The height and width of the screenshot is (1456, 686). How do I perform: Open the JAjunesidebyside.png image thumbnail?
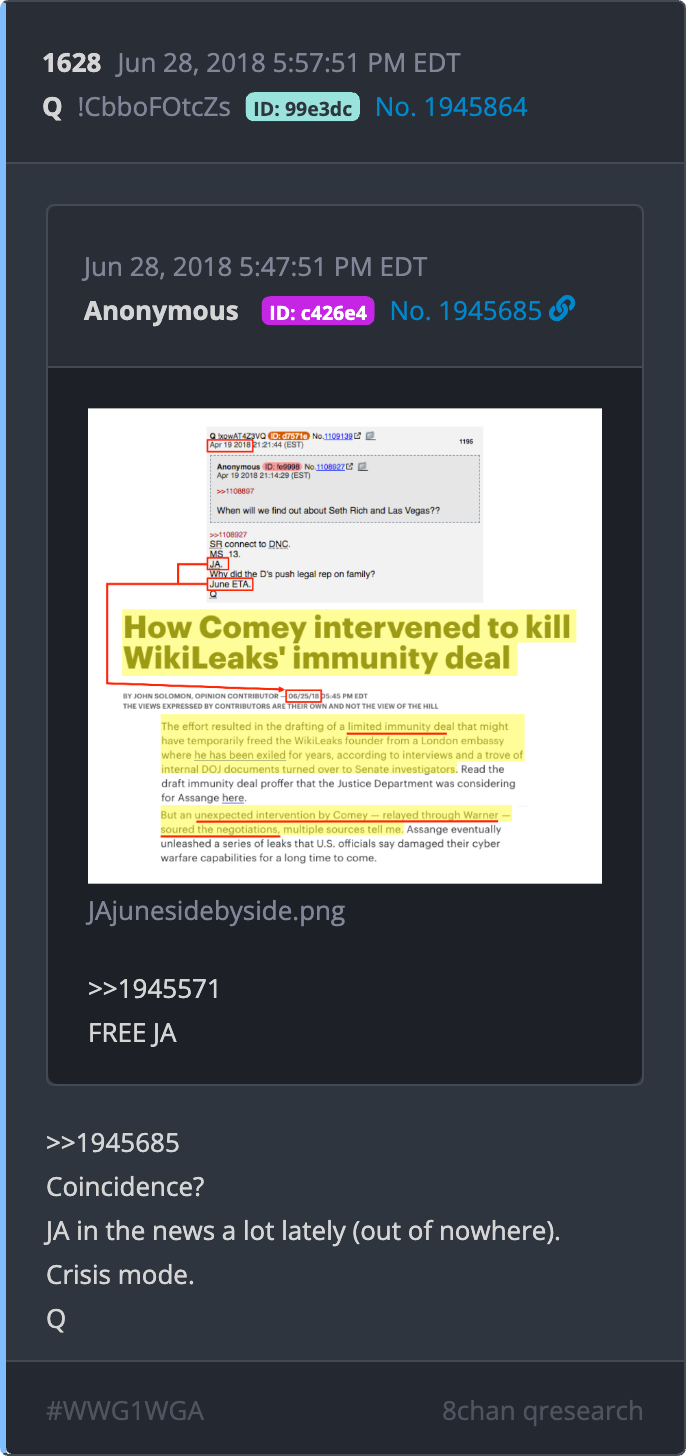pos(345,646)
